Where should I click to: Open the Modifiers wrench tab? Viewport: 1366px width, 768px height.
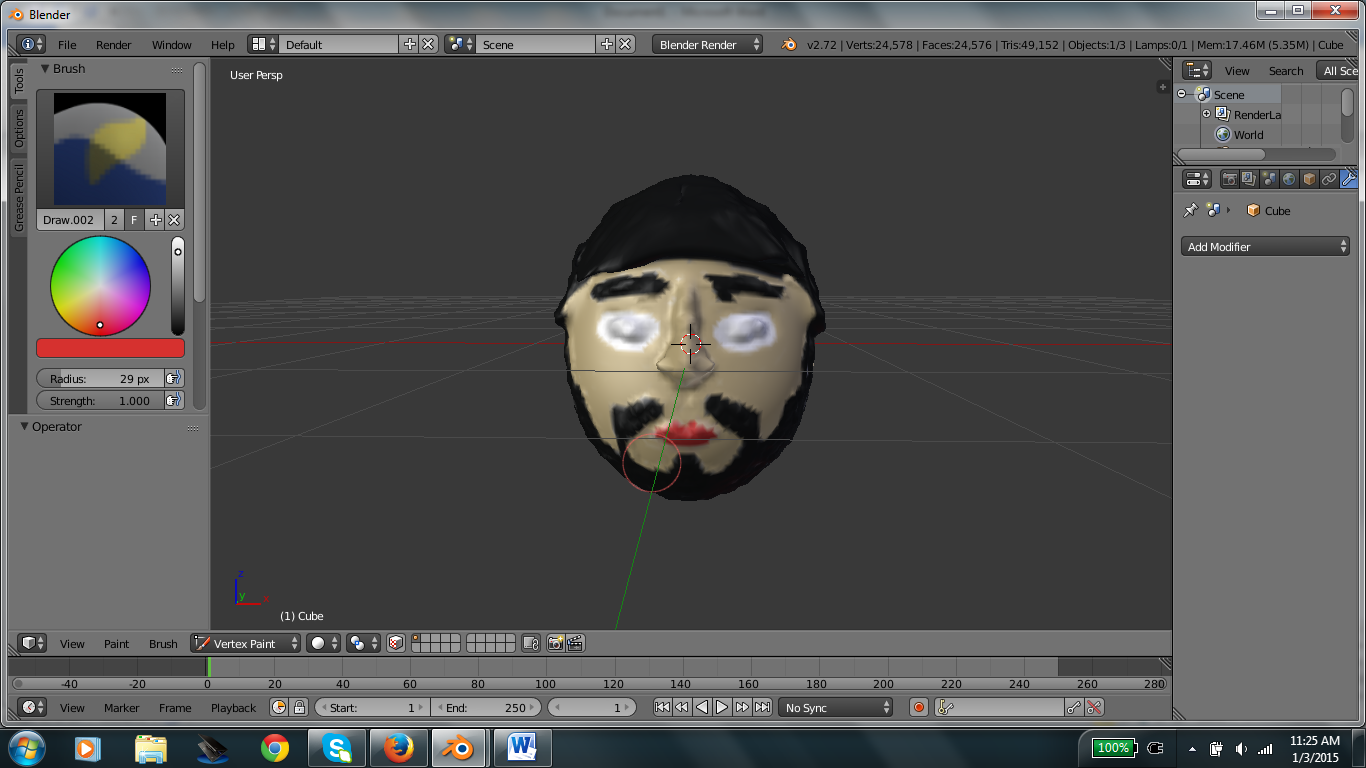[x=1349, y=179]
